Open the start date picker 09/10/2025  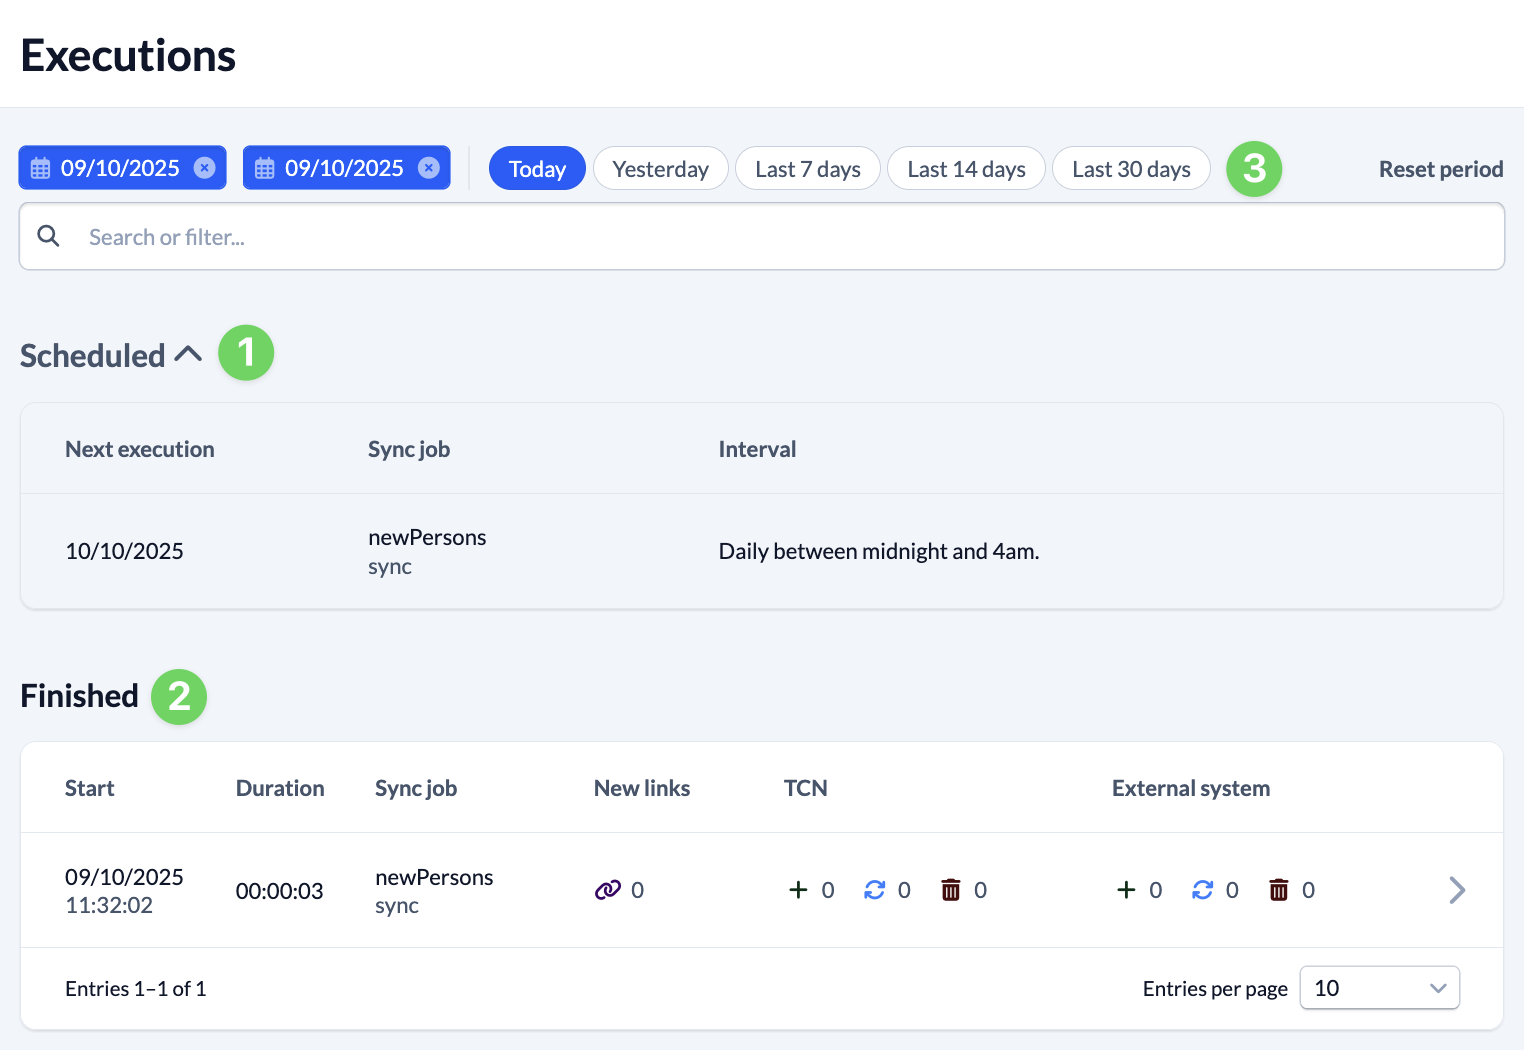(122, 168)
